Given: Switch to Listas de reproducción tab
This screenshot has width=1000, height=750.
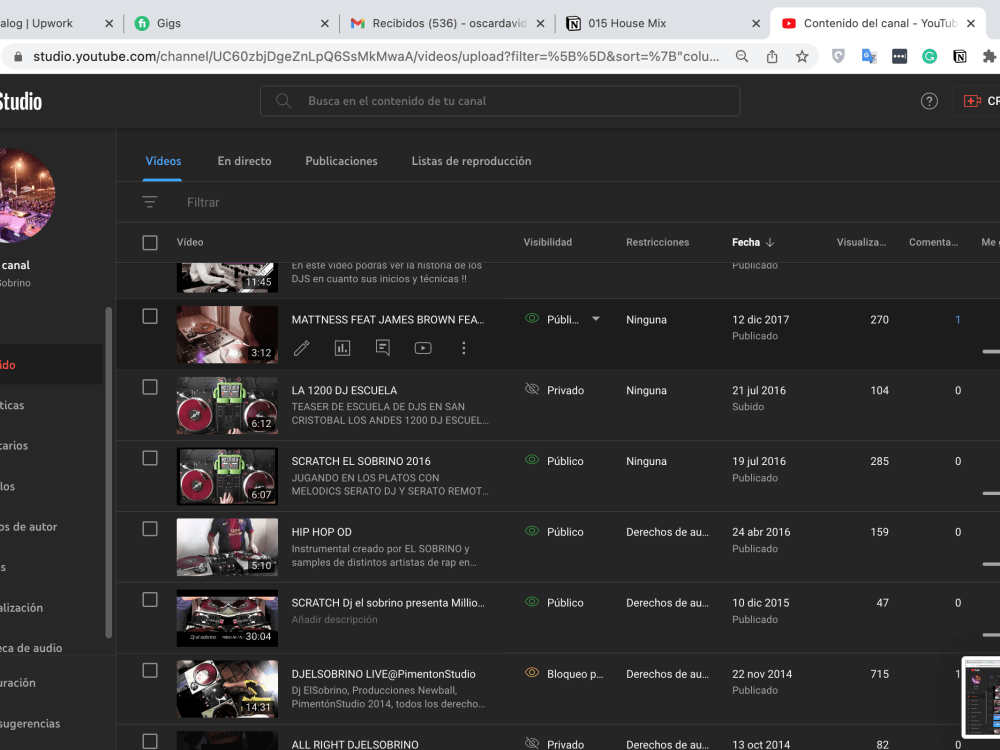Looking at the screenshot, I should [471, 161].
